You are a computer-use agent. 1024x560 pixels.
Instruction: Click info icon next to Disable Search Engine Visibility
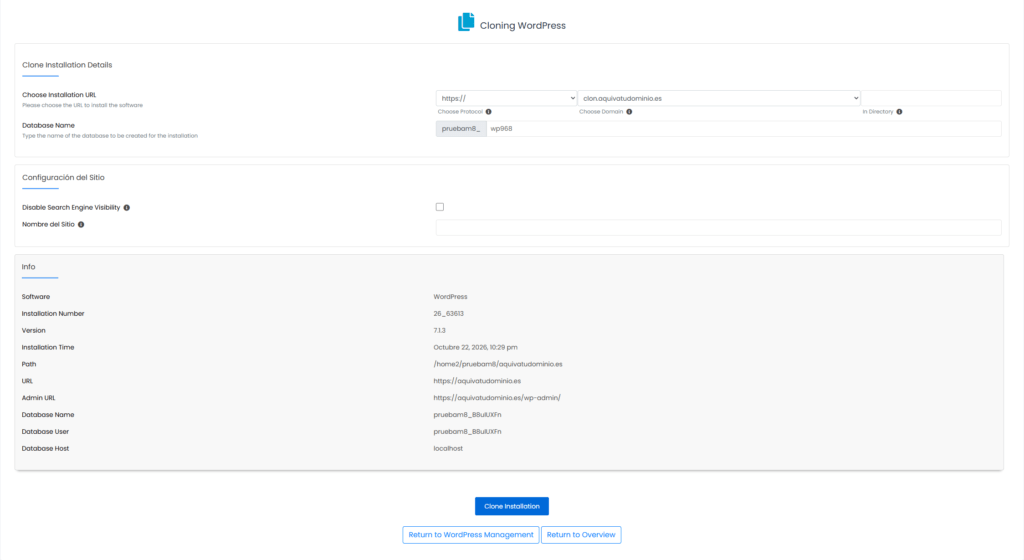pyautogui.click(x=127, y=208)
